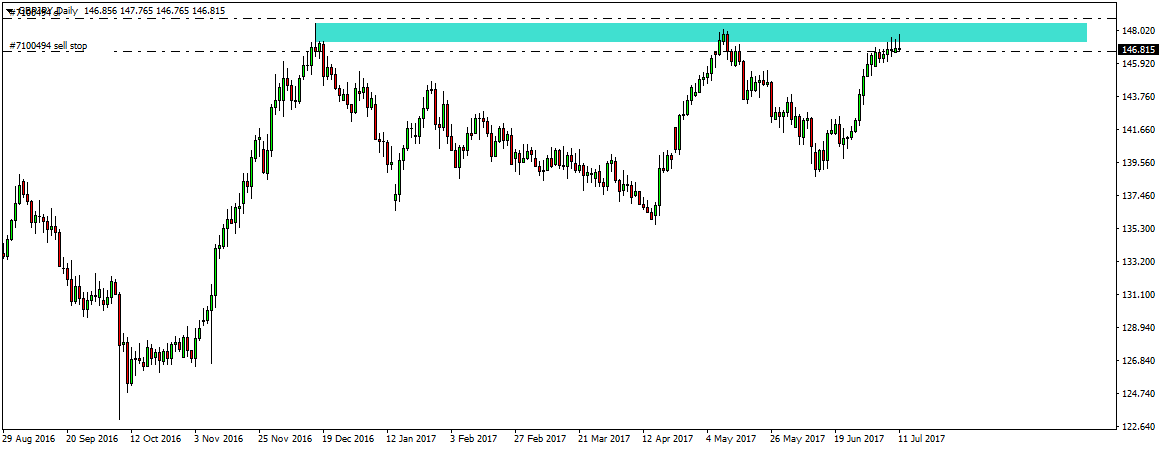Click the '26 May 2017' date label
1159x450 pixels.
pos(800,437)
